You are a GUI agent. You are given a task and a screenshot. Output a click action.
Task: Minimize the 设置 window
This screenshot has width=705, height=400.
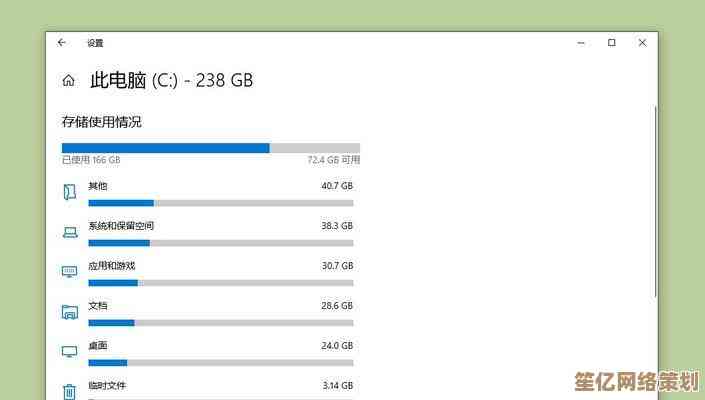581,43
